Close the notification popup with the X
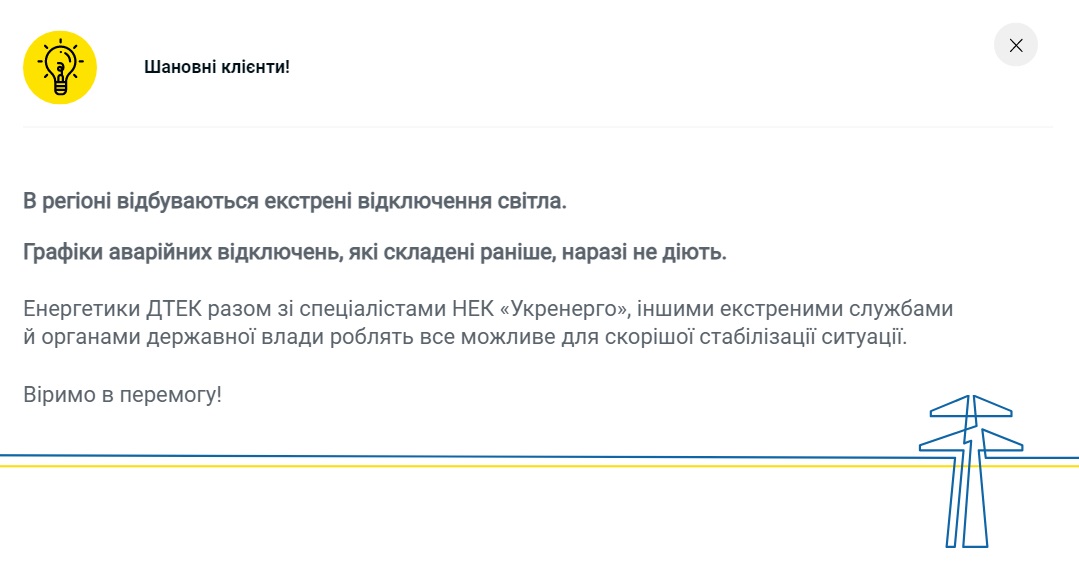 pos(1015,45)
